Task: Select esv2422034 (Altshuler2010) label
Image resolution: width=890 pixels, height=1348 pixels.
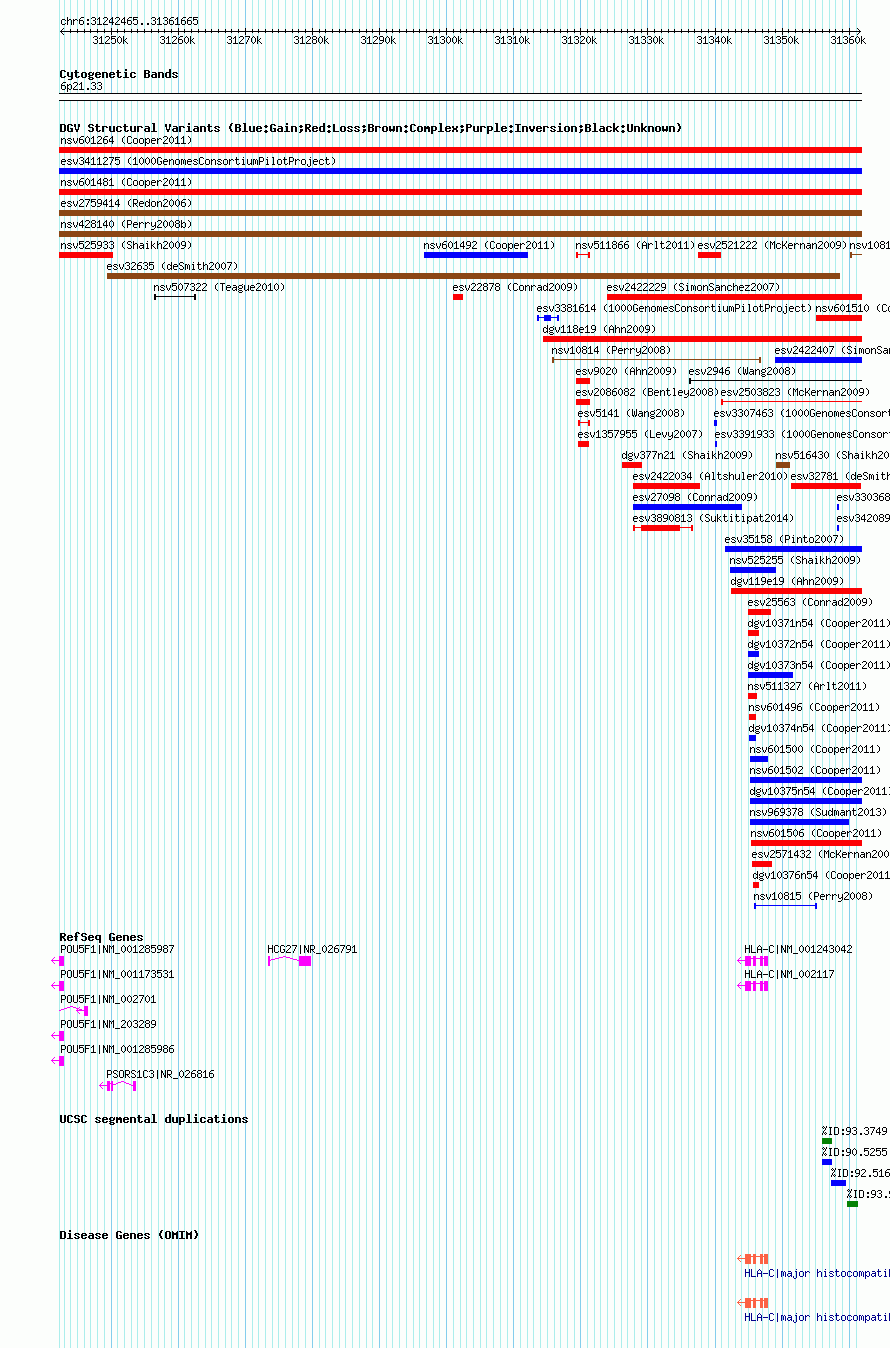Action: 710,476
